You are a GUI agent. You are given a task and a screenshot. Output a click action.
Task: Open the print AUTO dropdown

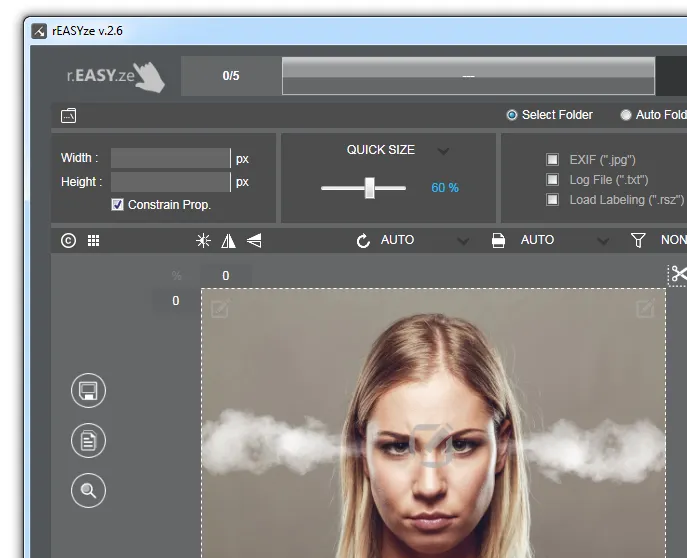coord(602,241)
